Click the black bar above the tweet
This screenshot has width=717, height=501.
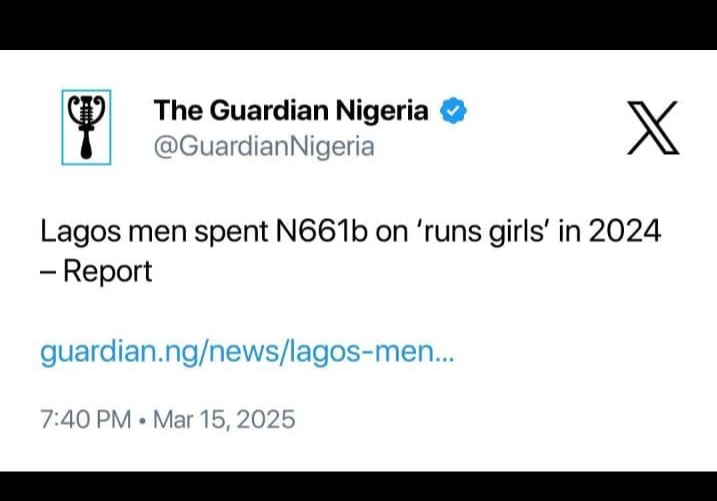coord(358,24)
